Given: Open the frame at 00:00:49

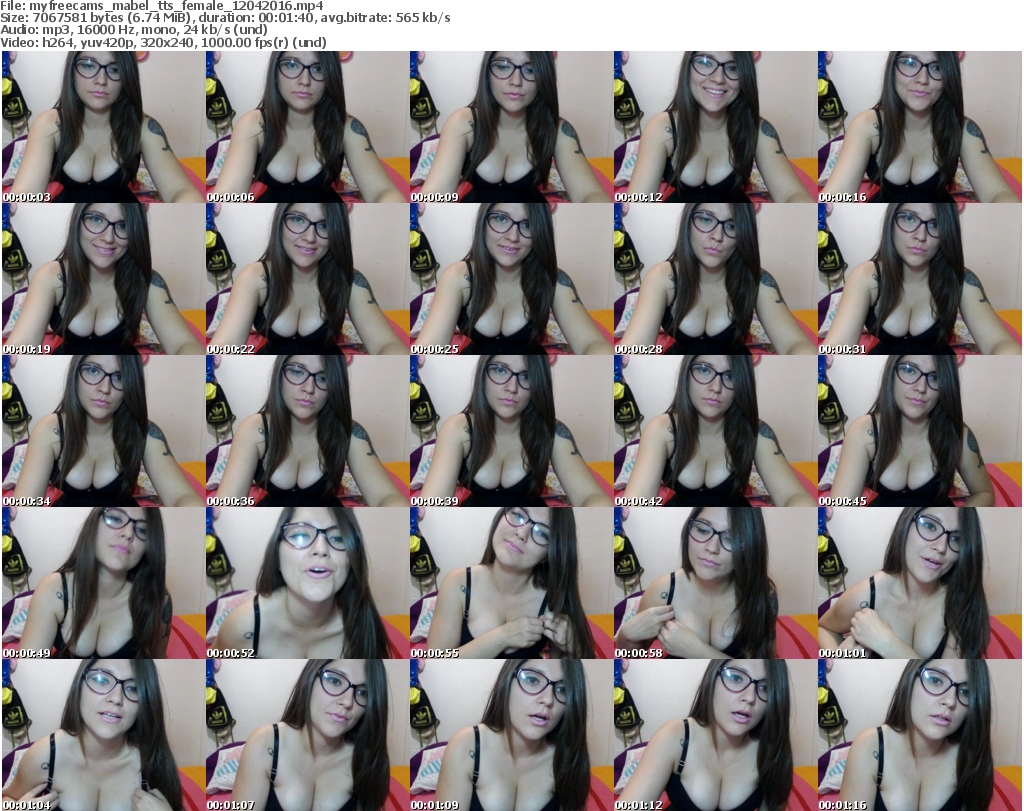Looking at the screenshot, I should point(103,583).
